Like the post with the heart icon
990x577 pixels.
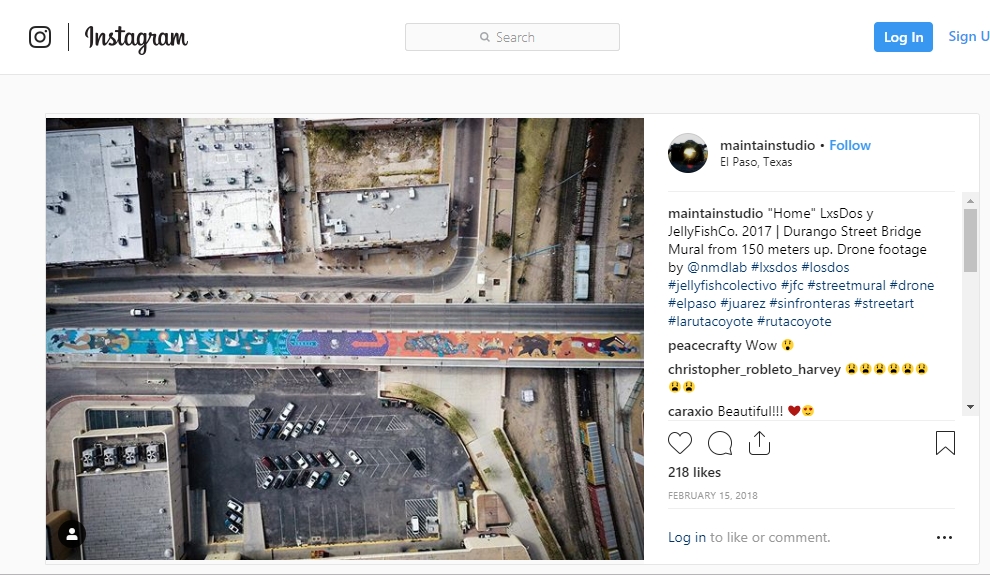click(x=680, y=443)
